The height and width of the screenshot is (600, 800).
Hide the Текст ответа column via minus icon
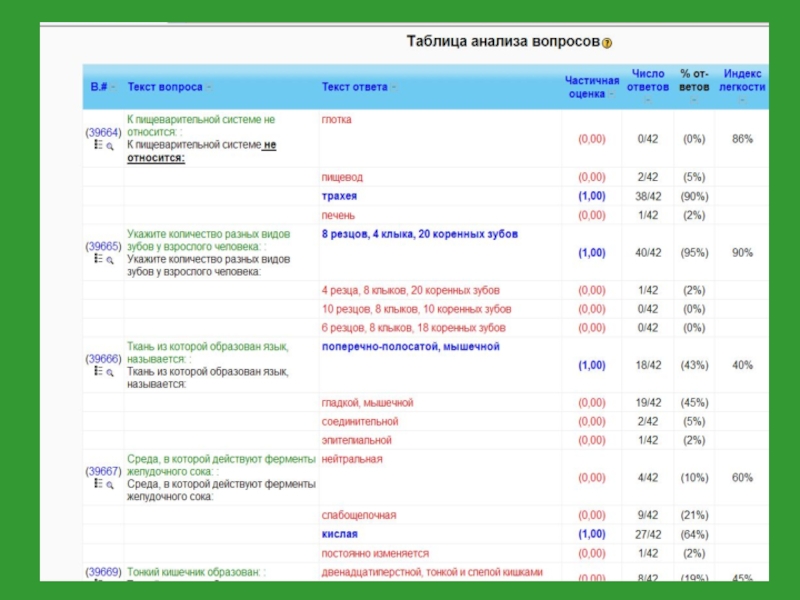coord(393,87)
